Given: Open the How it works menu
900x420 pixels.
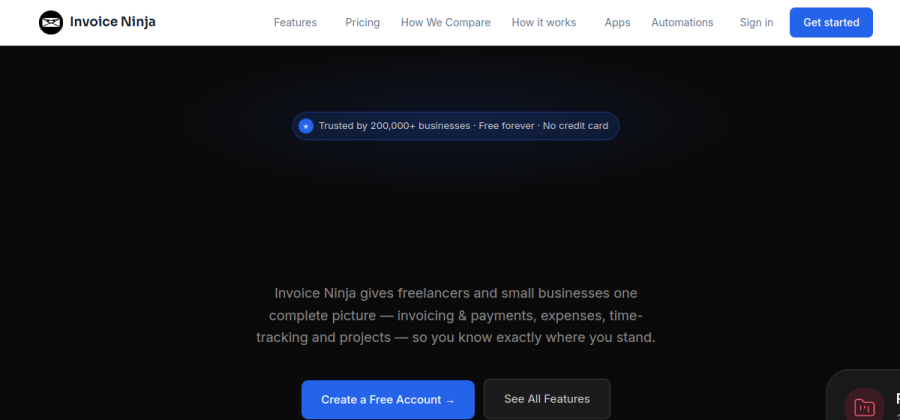Looking at the screenshot, I should [544, 22].
